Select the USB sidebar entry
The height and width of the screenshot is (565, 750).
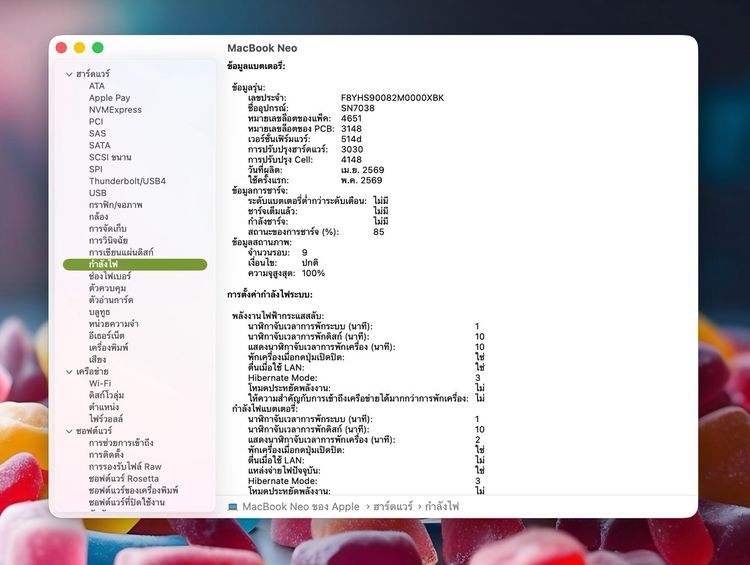tap(98, 193)
